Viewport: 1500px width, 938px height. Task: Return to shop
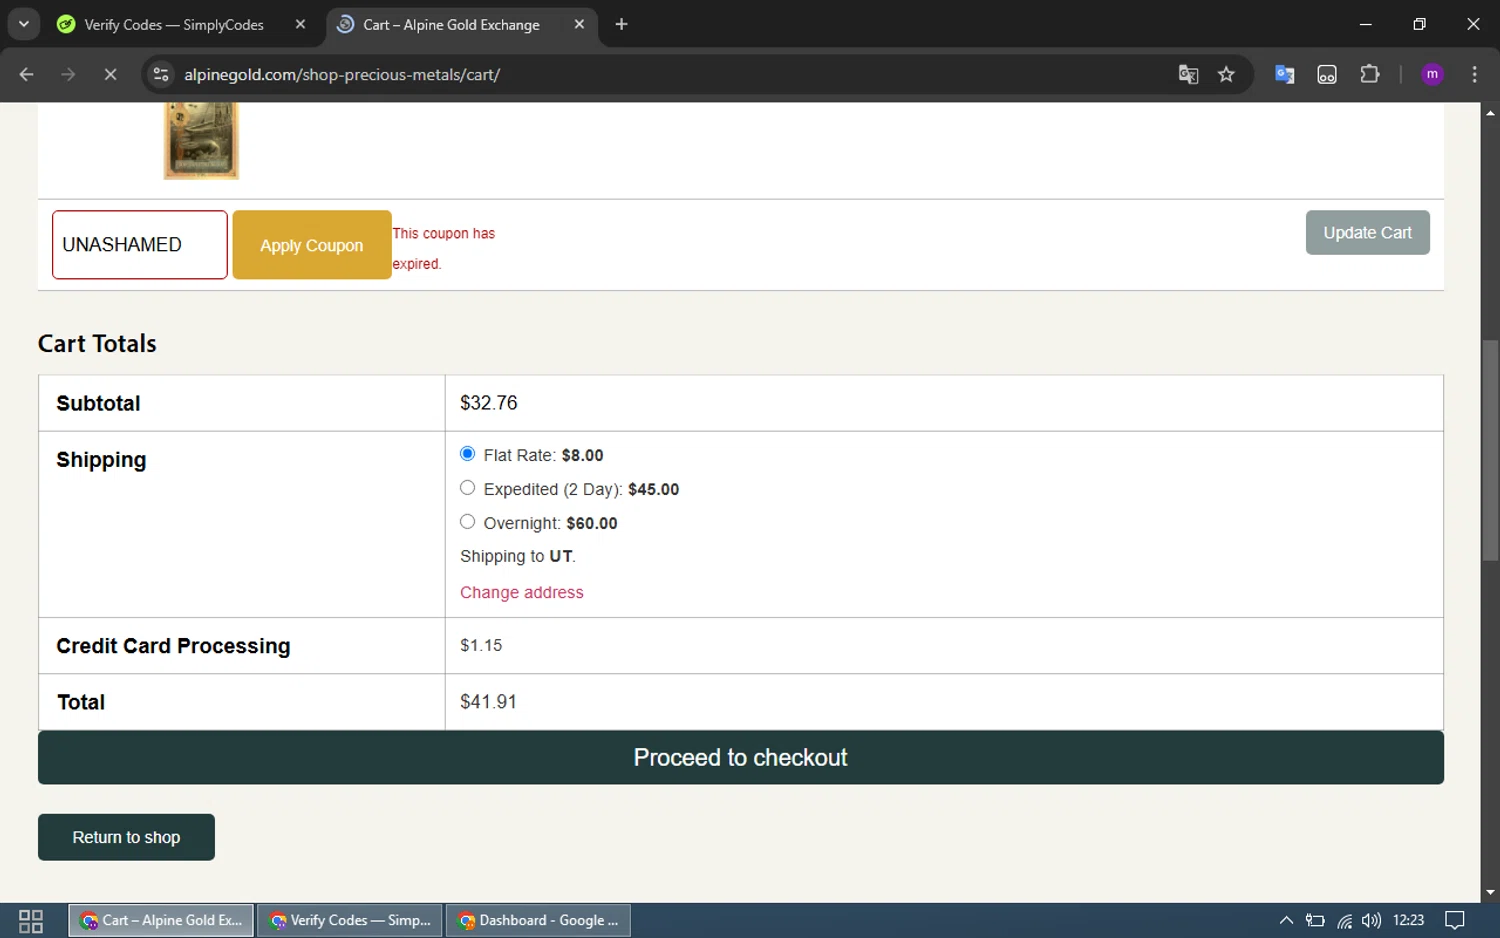(126, 837)
